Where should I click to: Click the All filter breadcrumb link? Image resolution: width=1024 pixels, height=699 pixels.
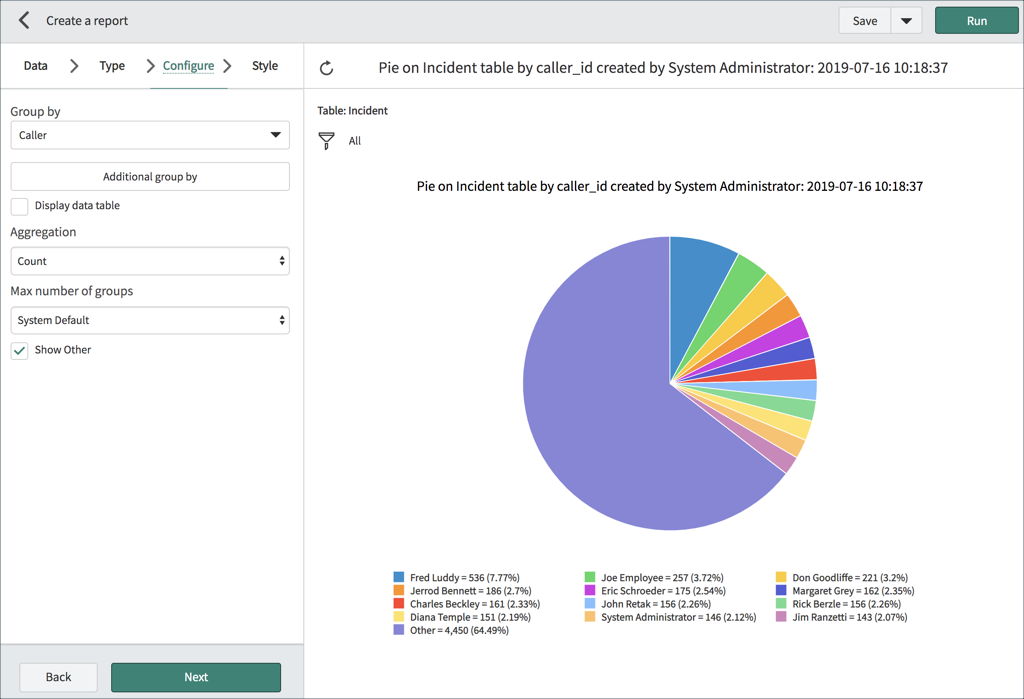point(354,141)
